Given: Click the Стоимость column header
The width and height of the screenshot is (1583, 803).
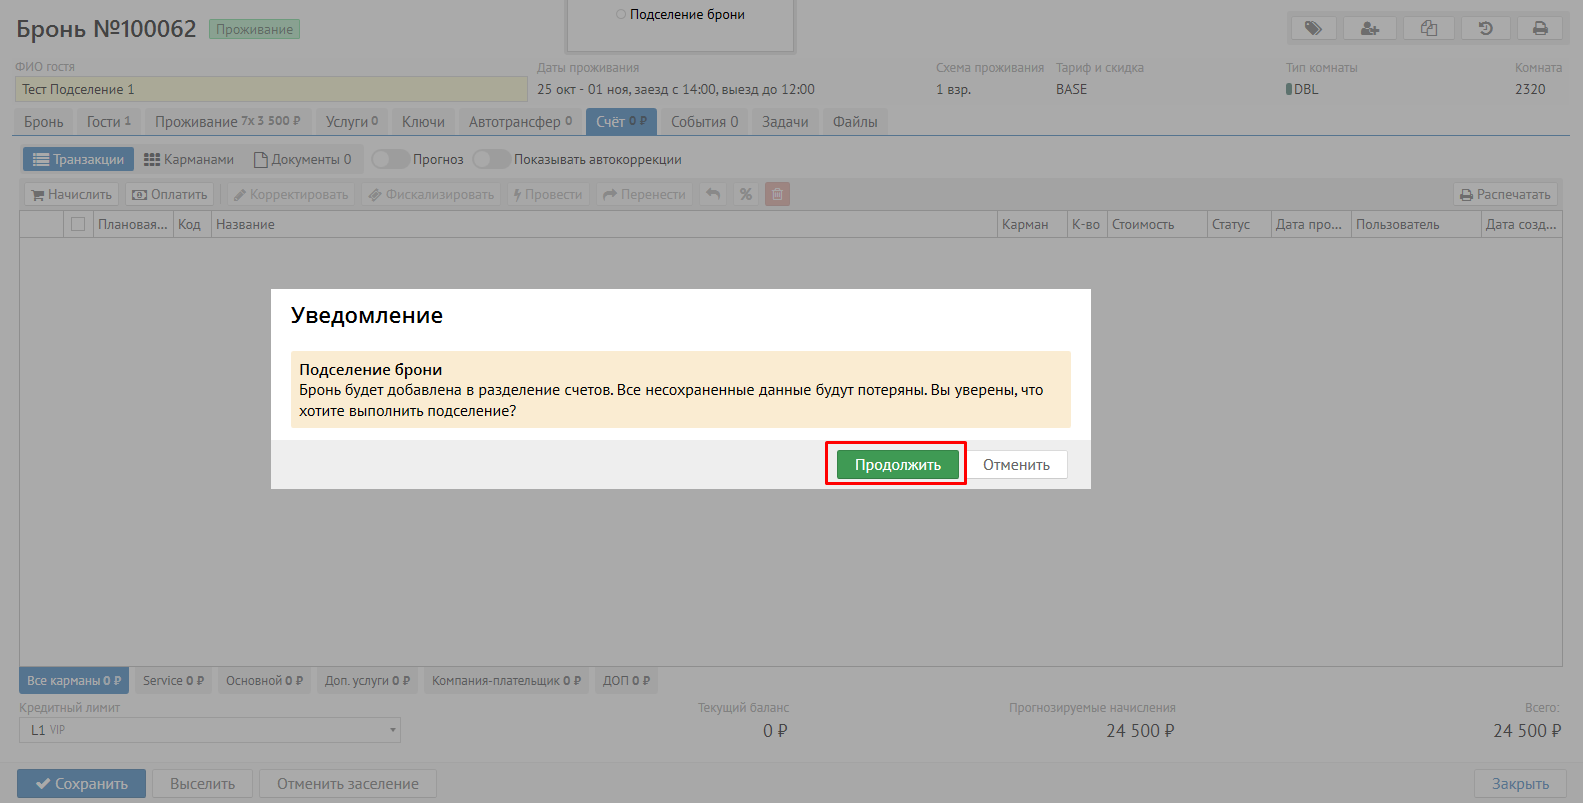Looking at the screenshot, I should tap(1157, 224).
